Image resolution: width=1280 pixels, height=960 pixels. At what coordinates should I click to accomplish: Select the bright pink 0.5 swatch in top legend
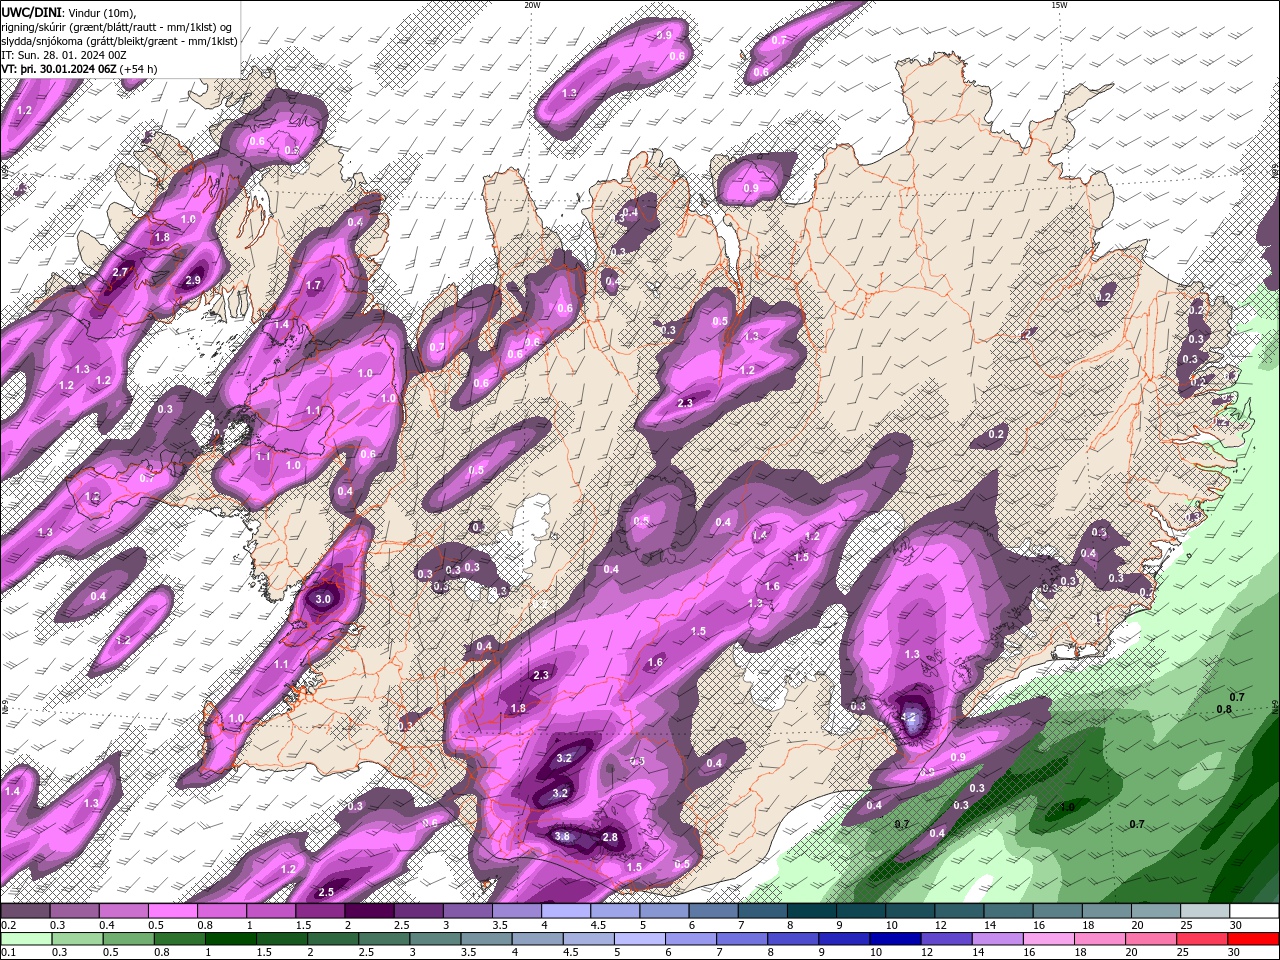[x=173, y=911]
